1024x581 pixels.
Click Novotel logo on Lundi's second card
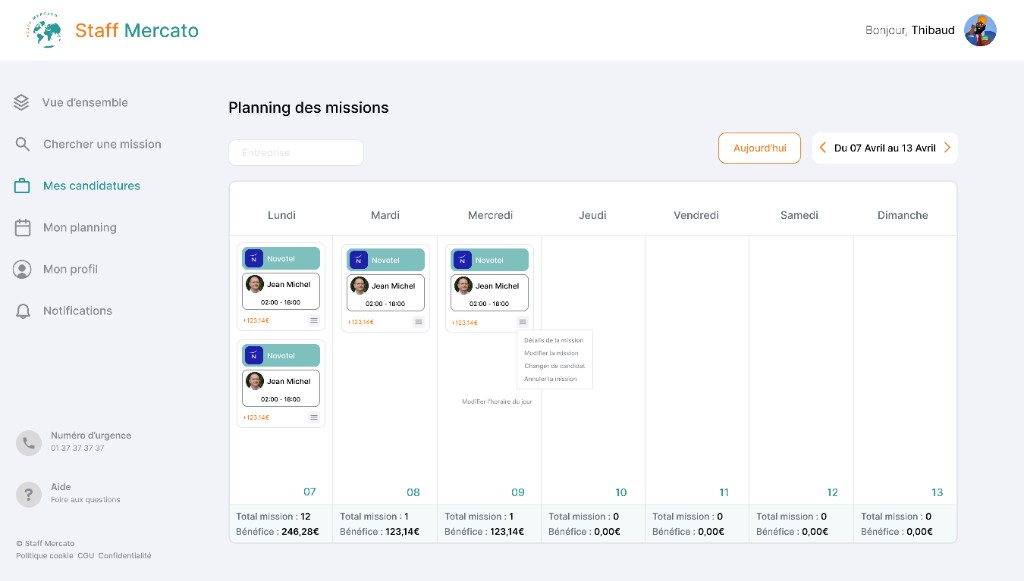point(254,355)
